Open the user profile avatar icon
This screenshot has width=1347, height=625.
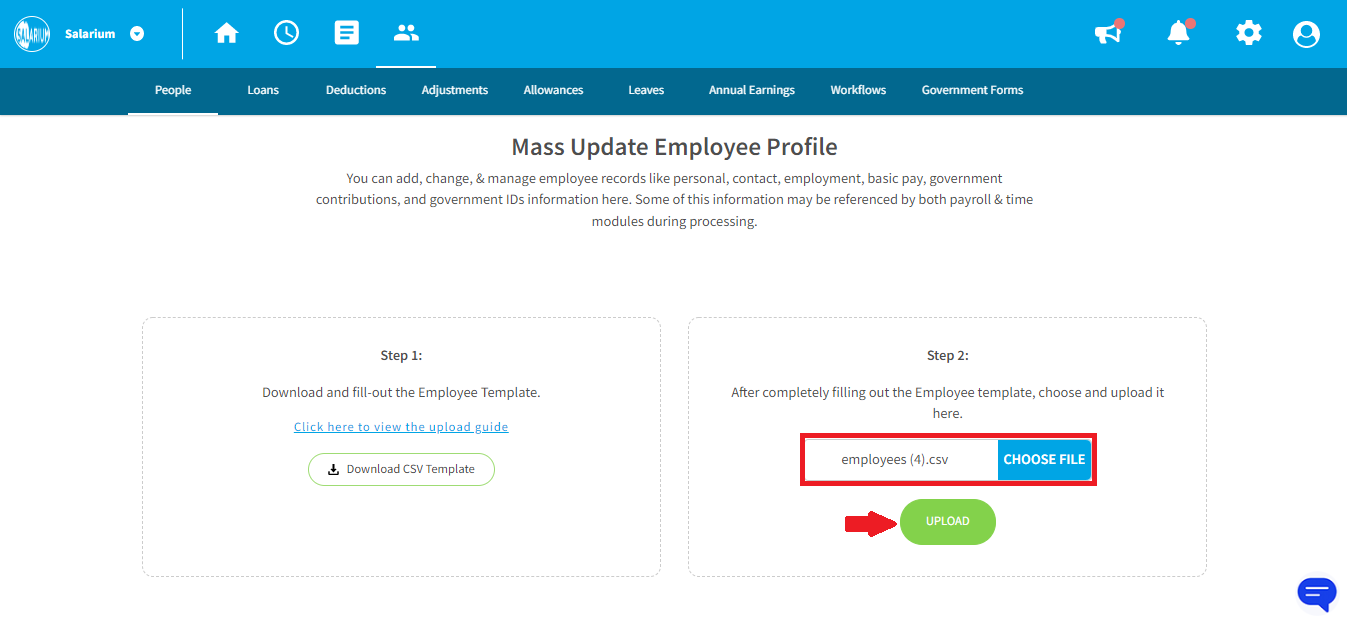[1306, 34]
